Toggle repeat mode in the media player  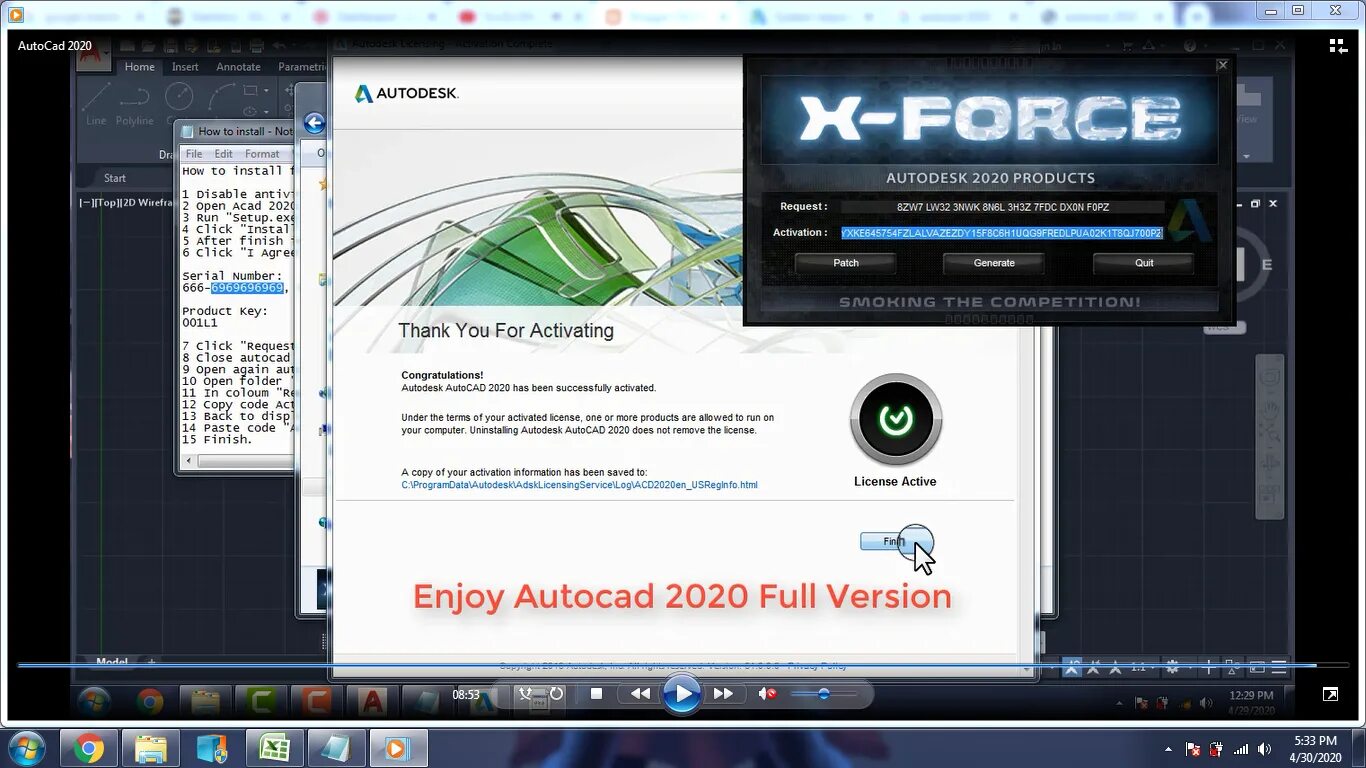(x=556, y=693)
